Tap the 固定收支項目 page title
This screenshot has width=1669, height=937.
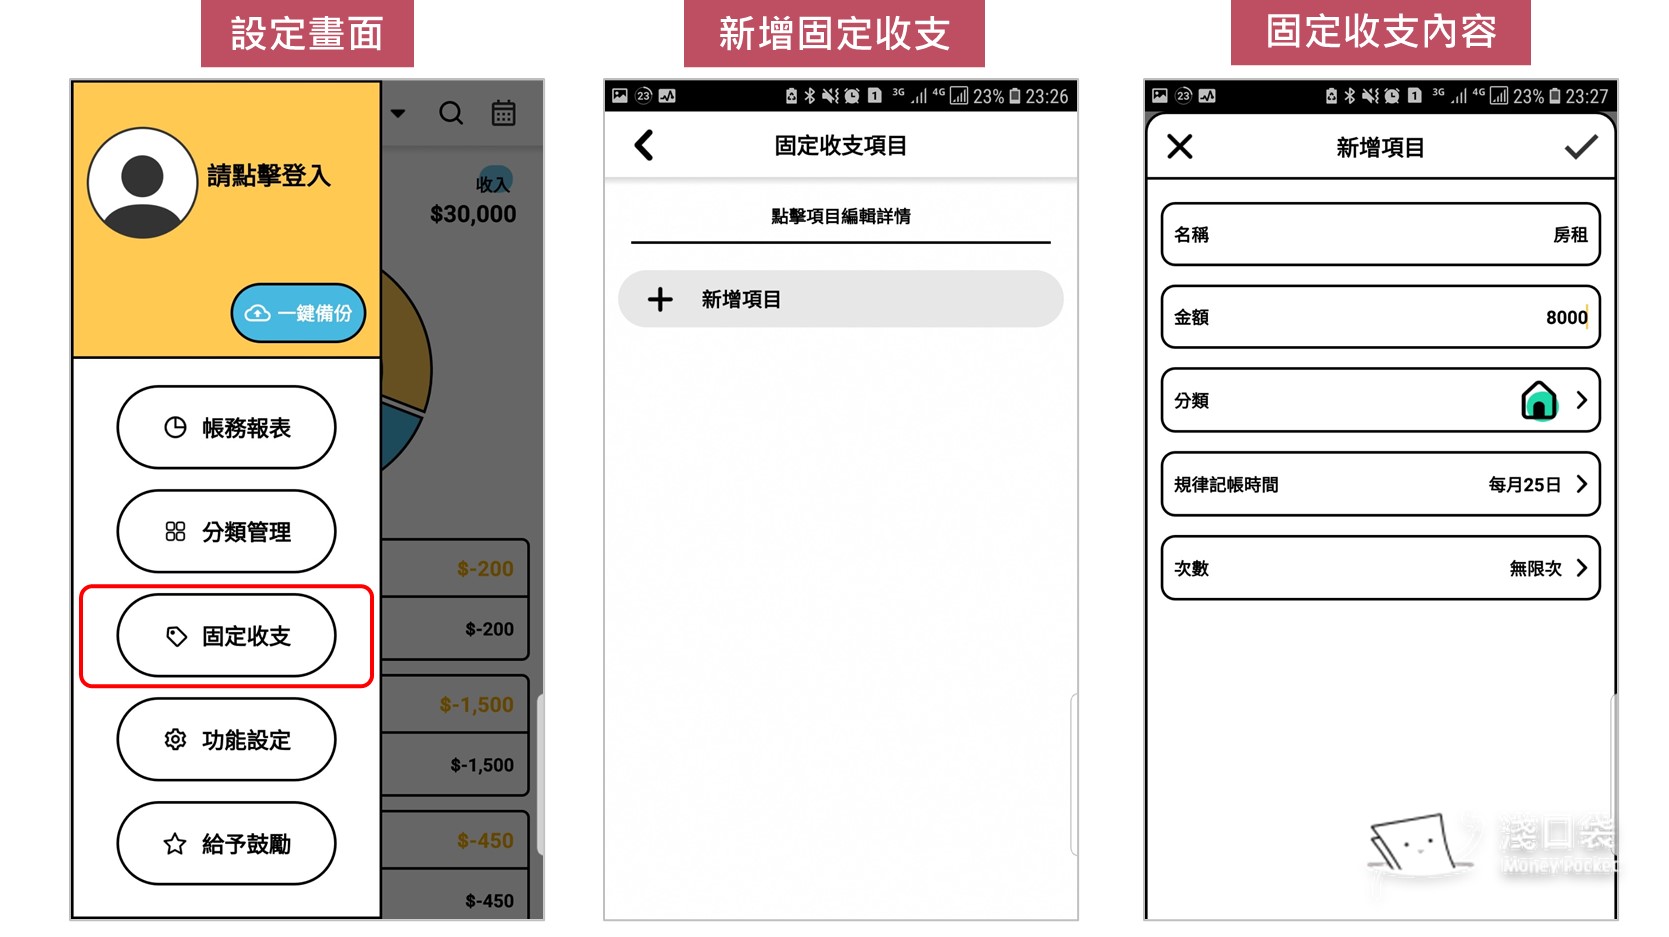[840, 146]
